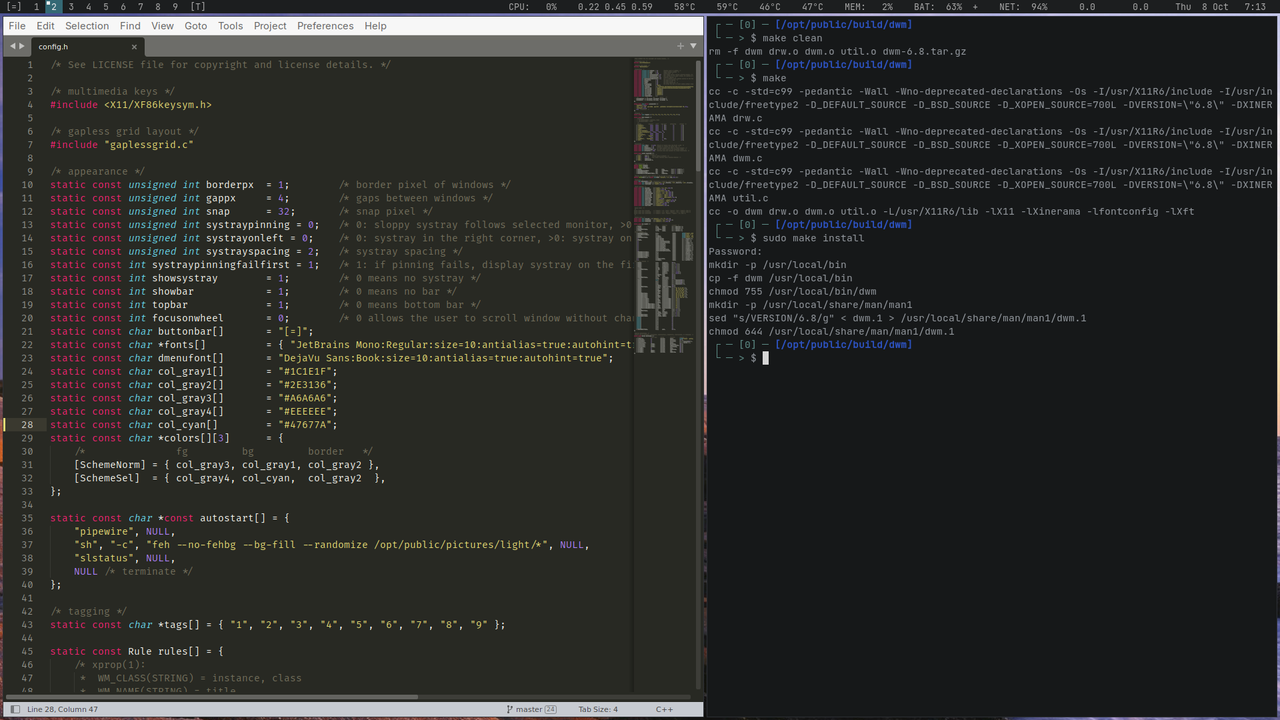Open the Selection menu
This screenshot has width=1280, height=720.
pyautogui.click(x=87, y=26)
